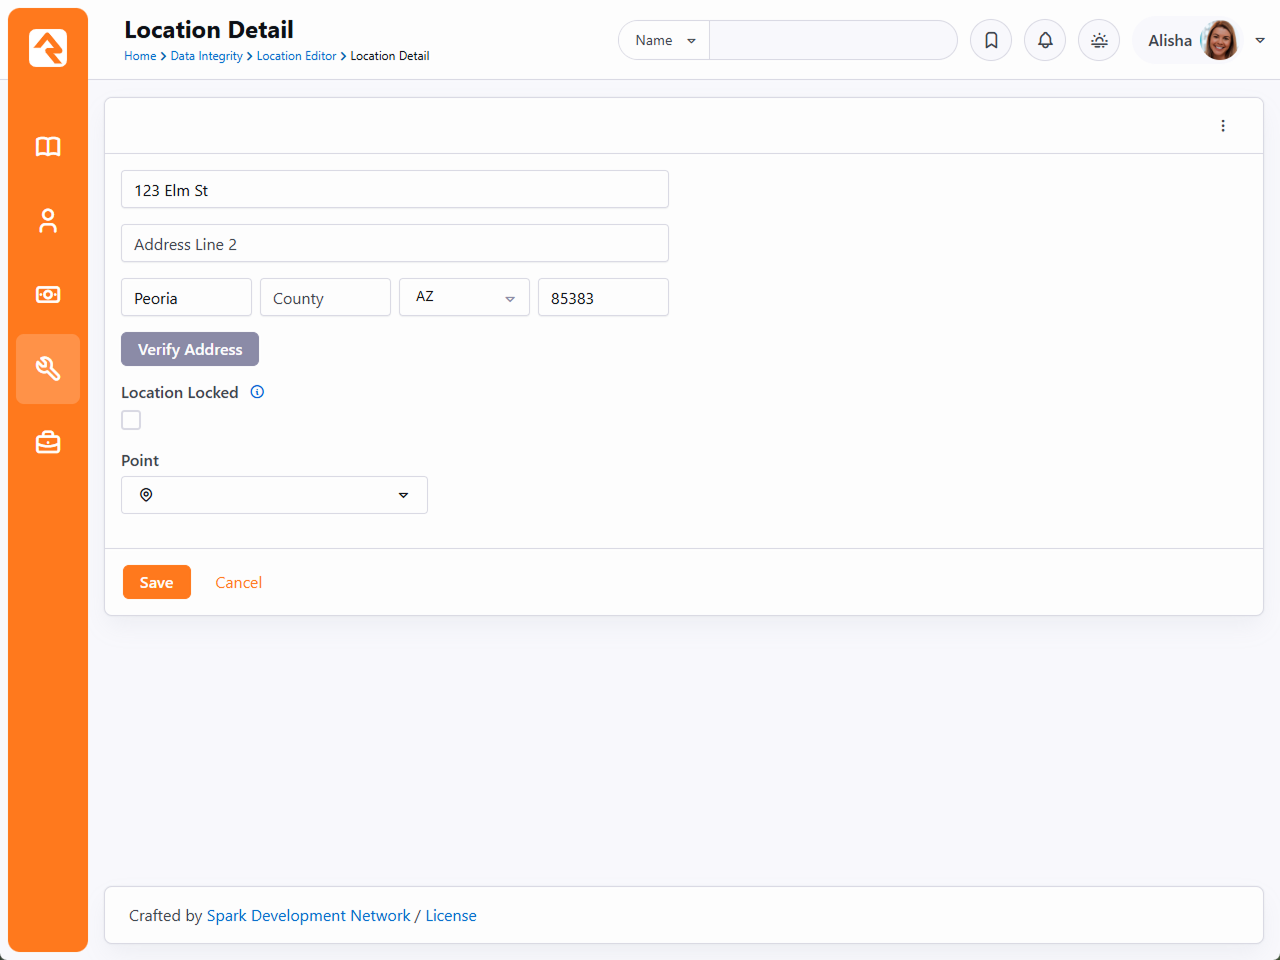1280x960 pixels.
Task: Open the briefcase icon in the sidebar
Action: (48, 442)
